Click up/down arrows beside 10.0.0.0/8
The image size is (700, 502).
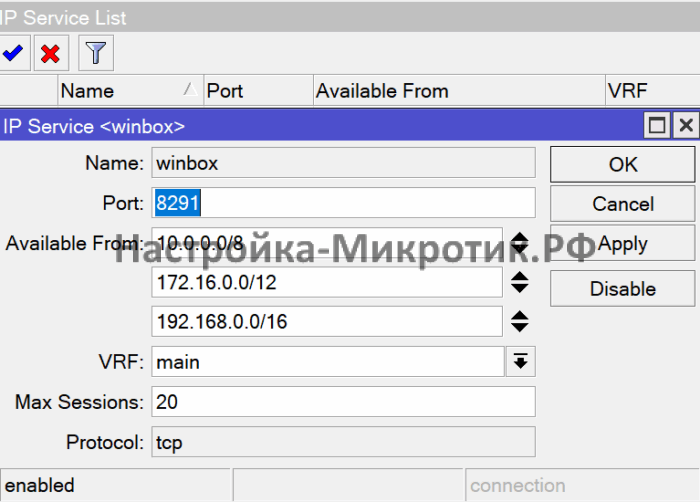(520, 243)
